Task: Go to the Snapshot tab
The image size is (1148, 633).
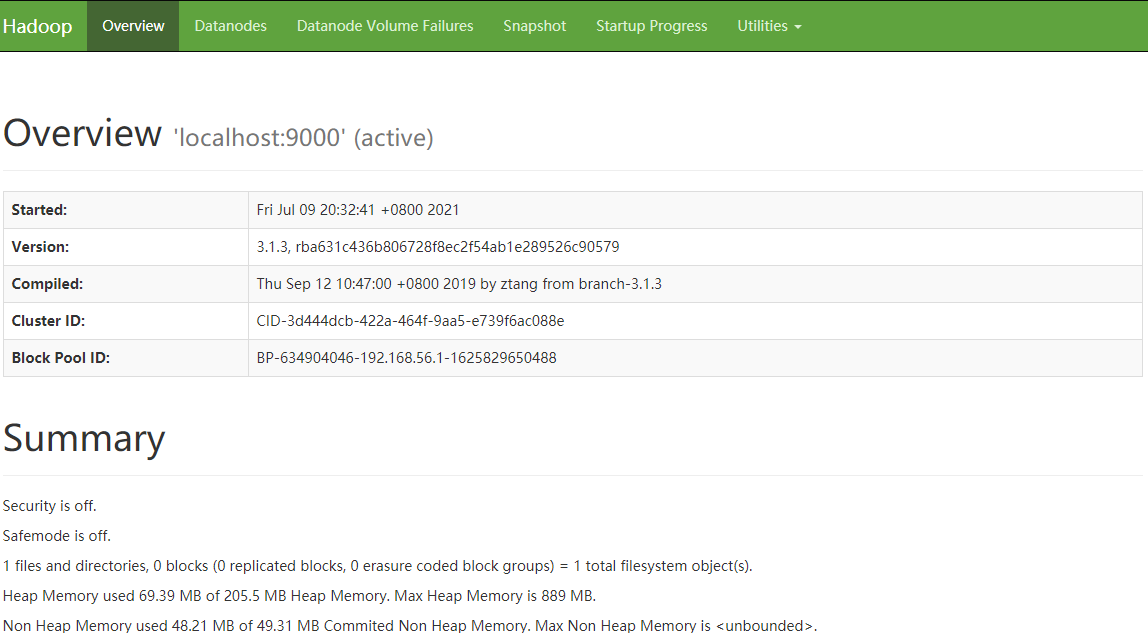Action: click(x=534, y=26)
